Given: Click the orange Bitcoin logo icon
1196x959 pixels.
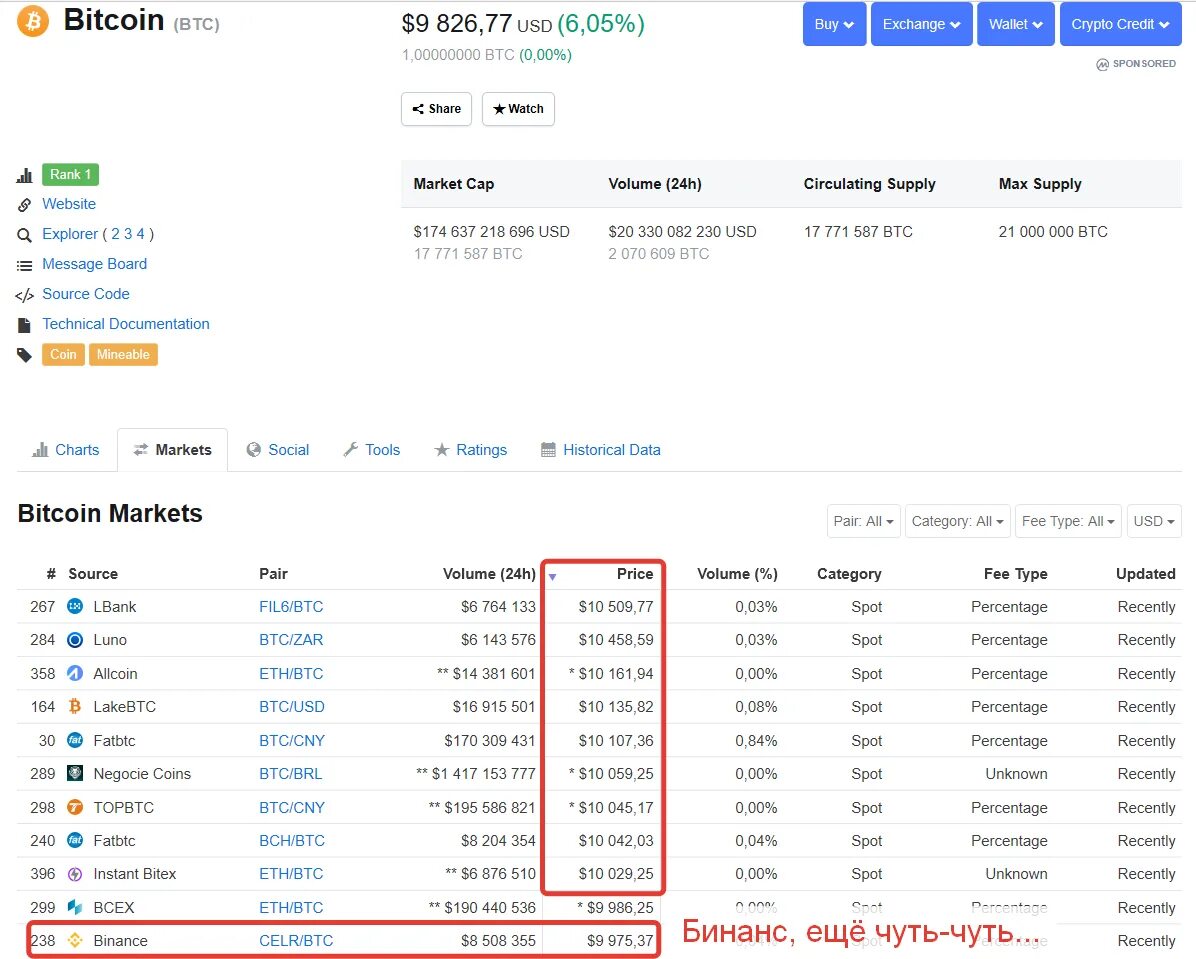Looking at the screenshot, I should 33,21.
